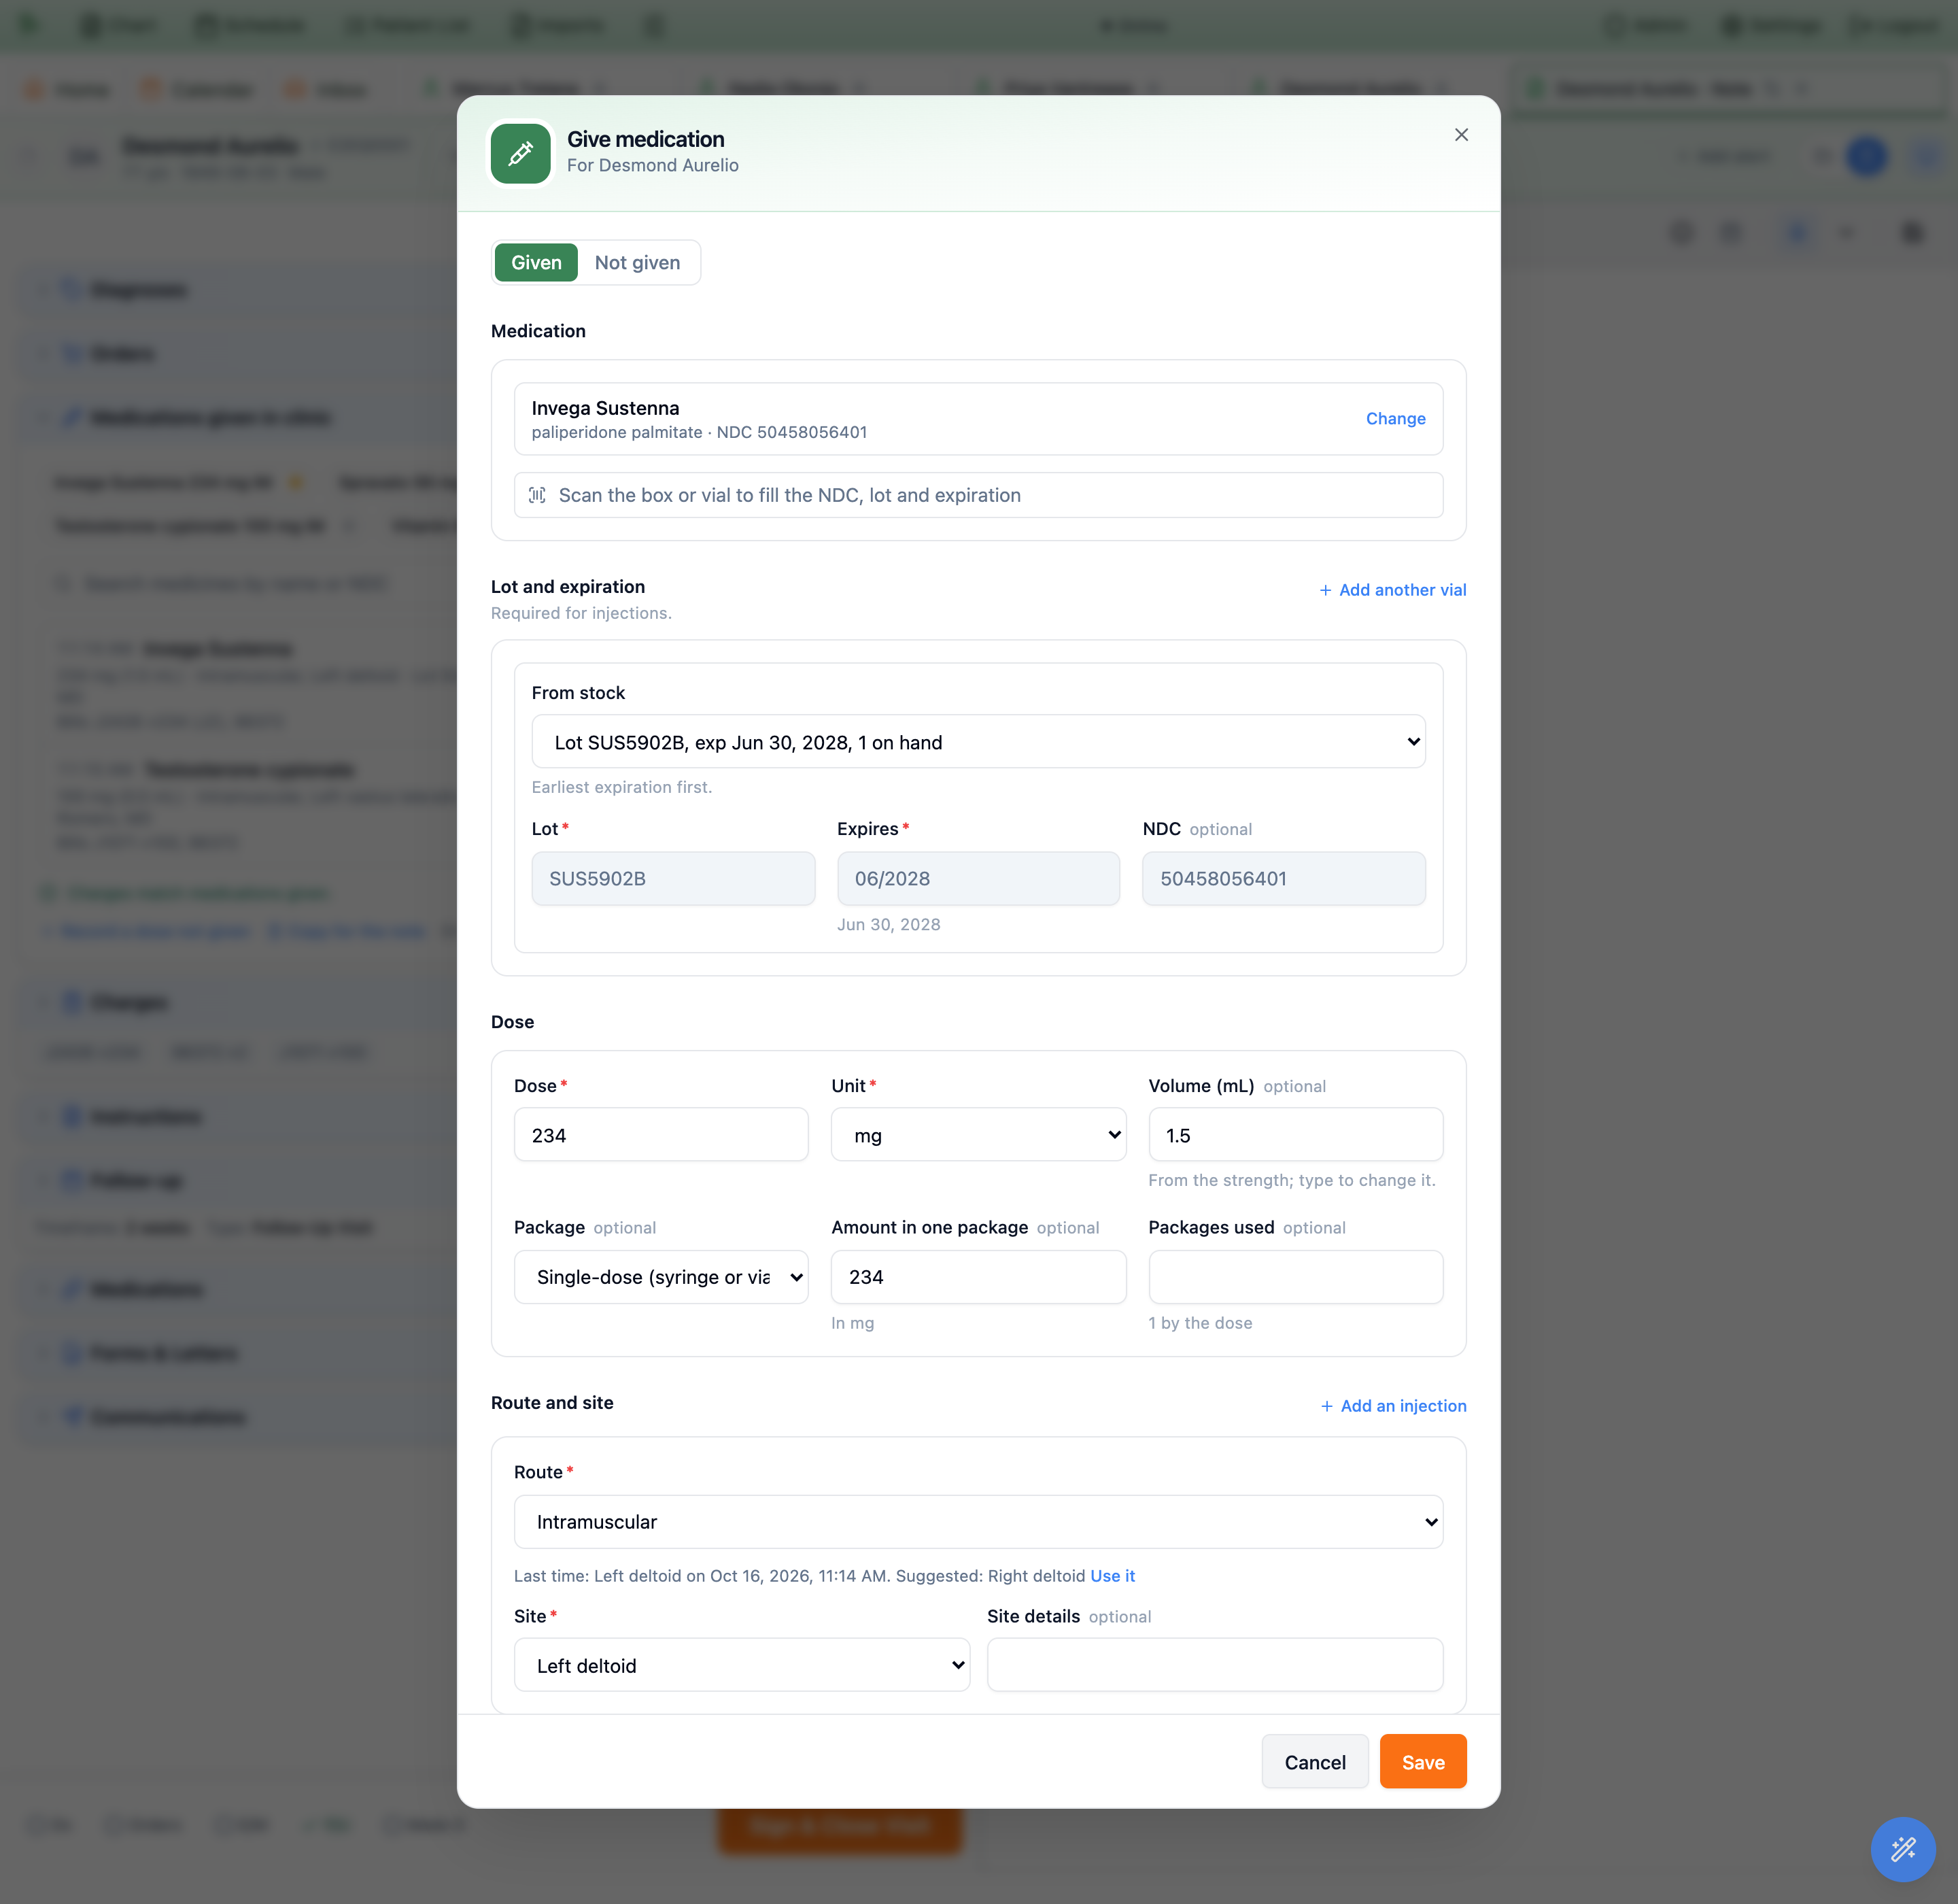Focus the scan box or vial field
The width and height of the screenshot is (1958, 1904).
coord(978,495)
